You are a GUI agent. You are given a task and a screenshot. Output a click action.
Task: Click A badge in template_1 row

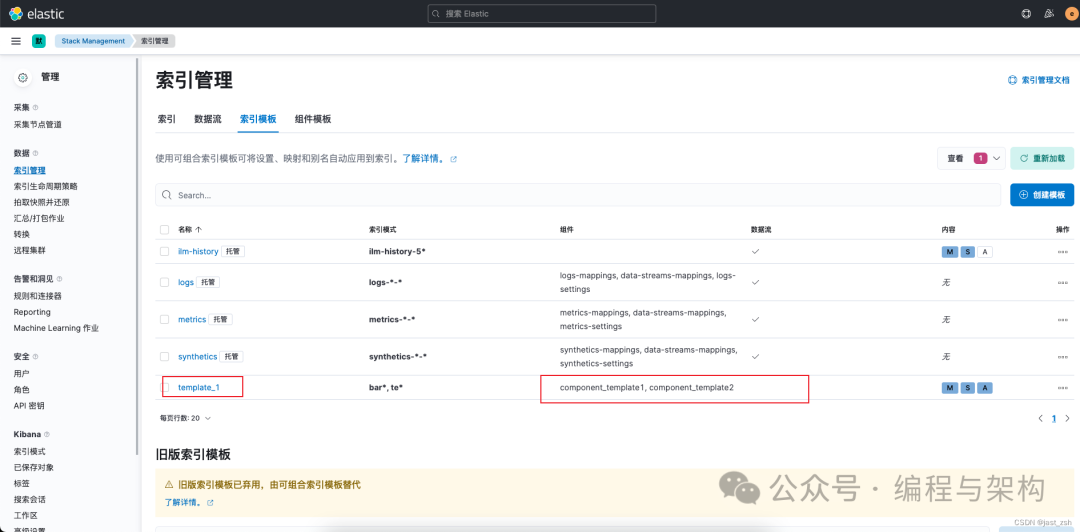[x=985, y=388]
